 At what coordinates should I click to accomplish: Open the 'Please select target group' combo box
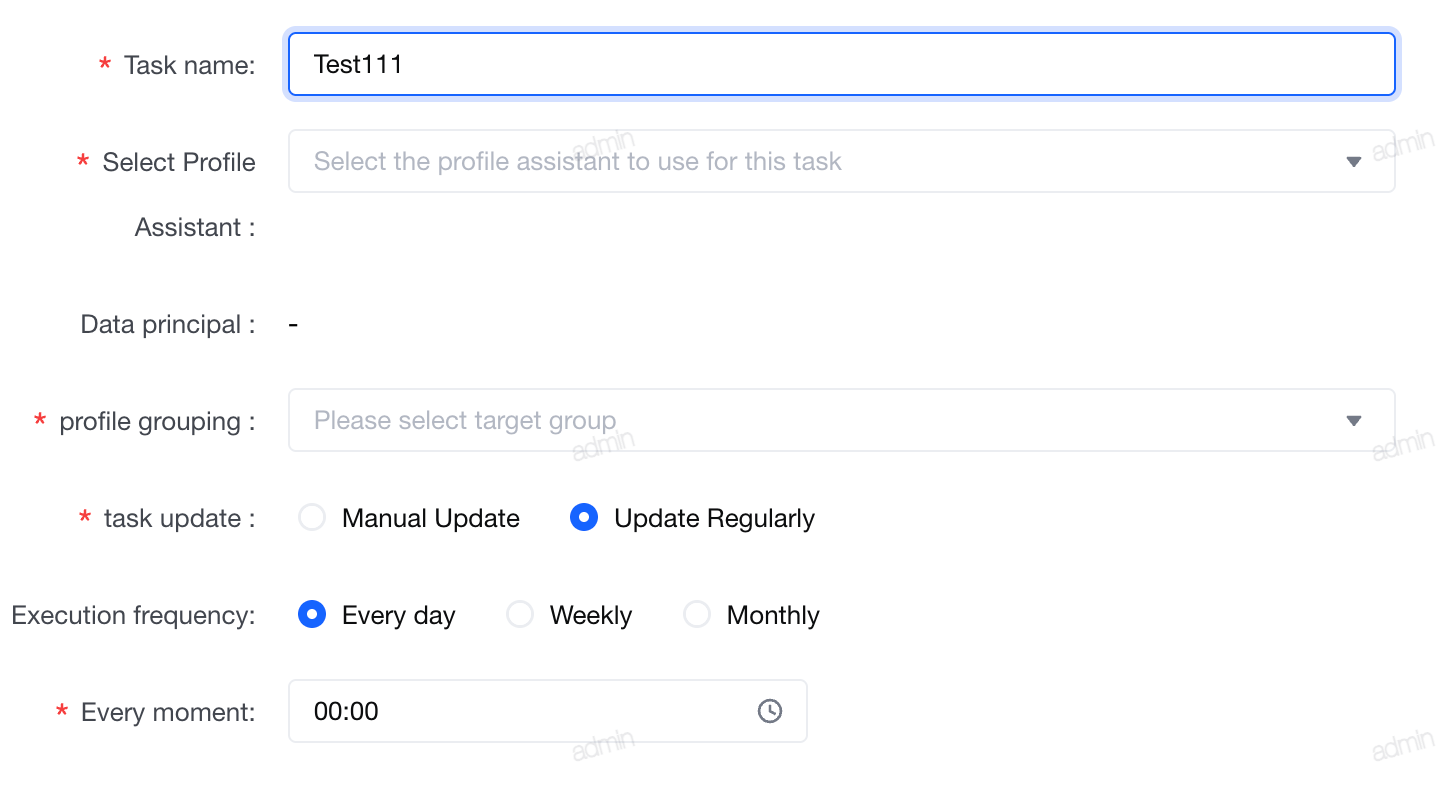(x=841, y=420)
